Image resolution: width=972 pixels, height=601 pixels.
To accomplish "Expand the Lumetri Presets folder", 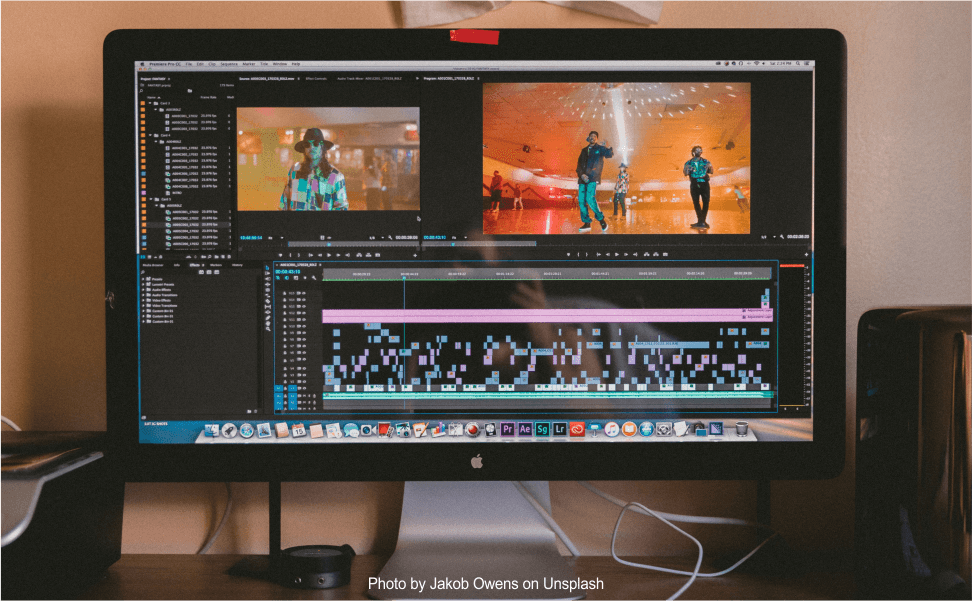I will point(143,284).
